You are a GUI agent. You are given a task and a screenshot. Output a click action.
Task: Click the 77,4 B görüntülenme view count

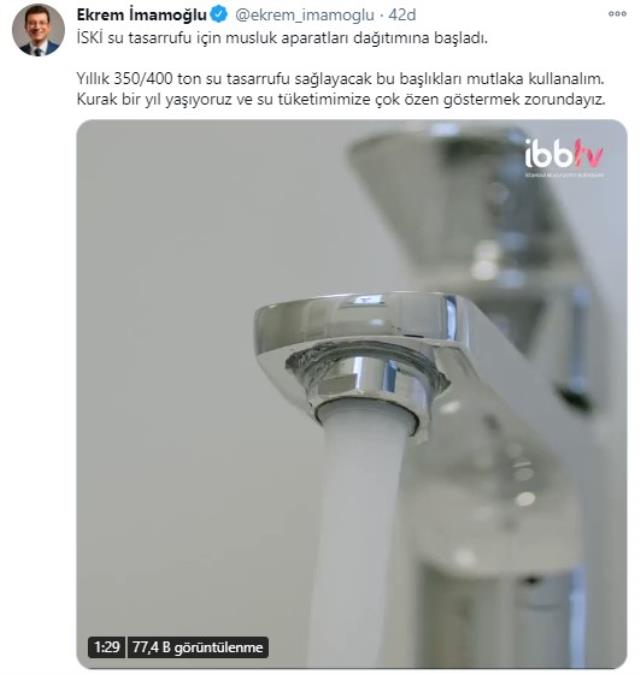tap(197, 647)
